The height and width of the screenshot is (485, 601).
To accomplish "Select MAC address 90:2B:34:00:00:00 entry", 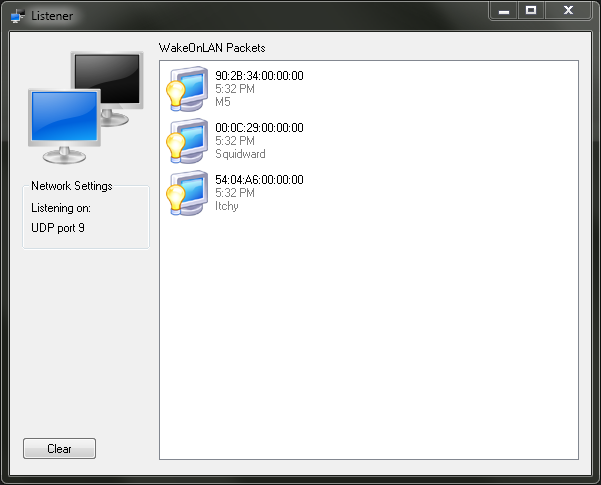I will 259,76.
